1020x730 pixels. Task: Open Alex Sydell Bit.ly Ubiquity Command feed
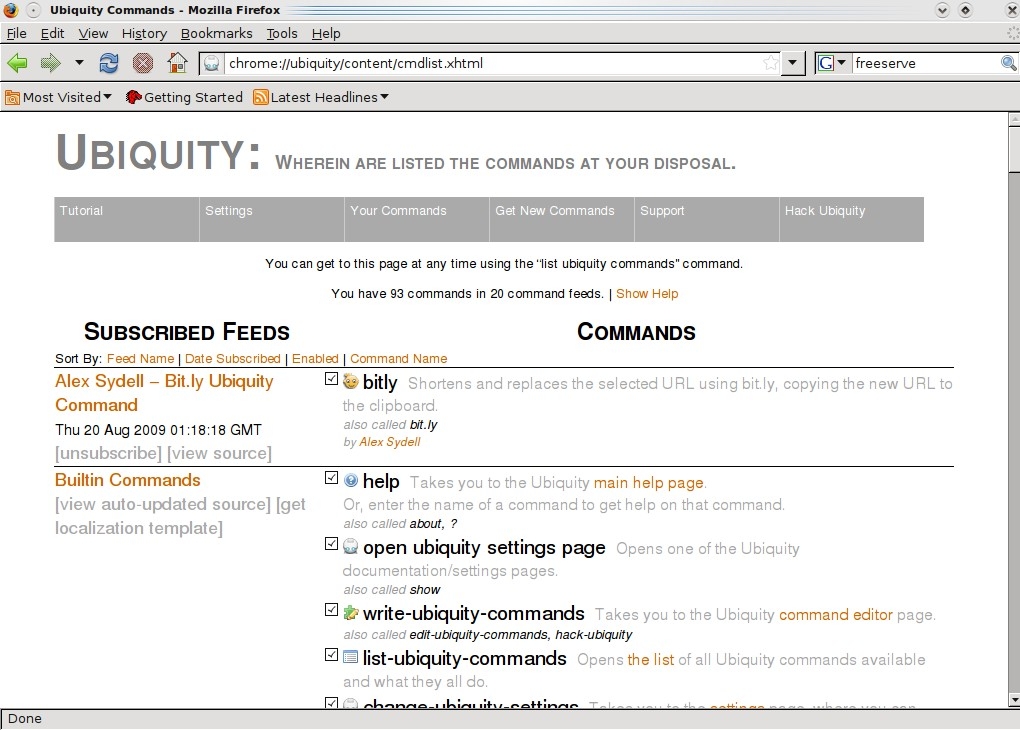pyautogui.click(x=164, y=393)
